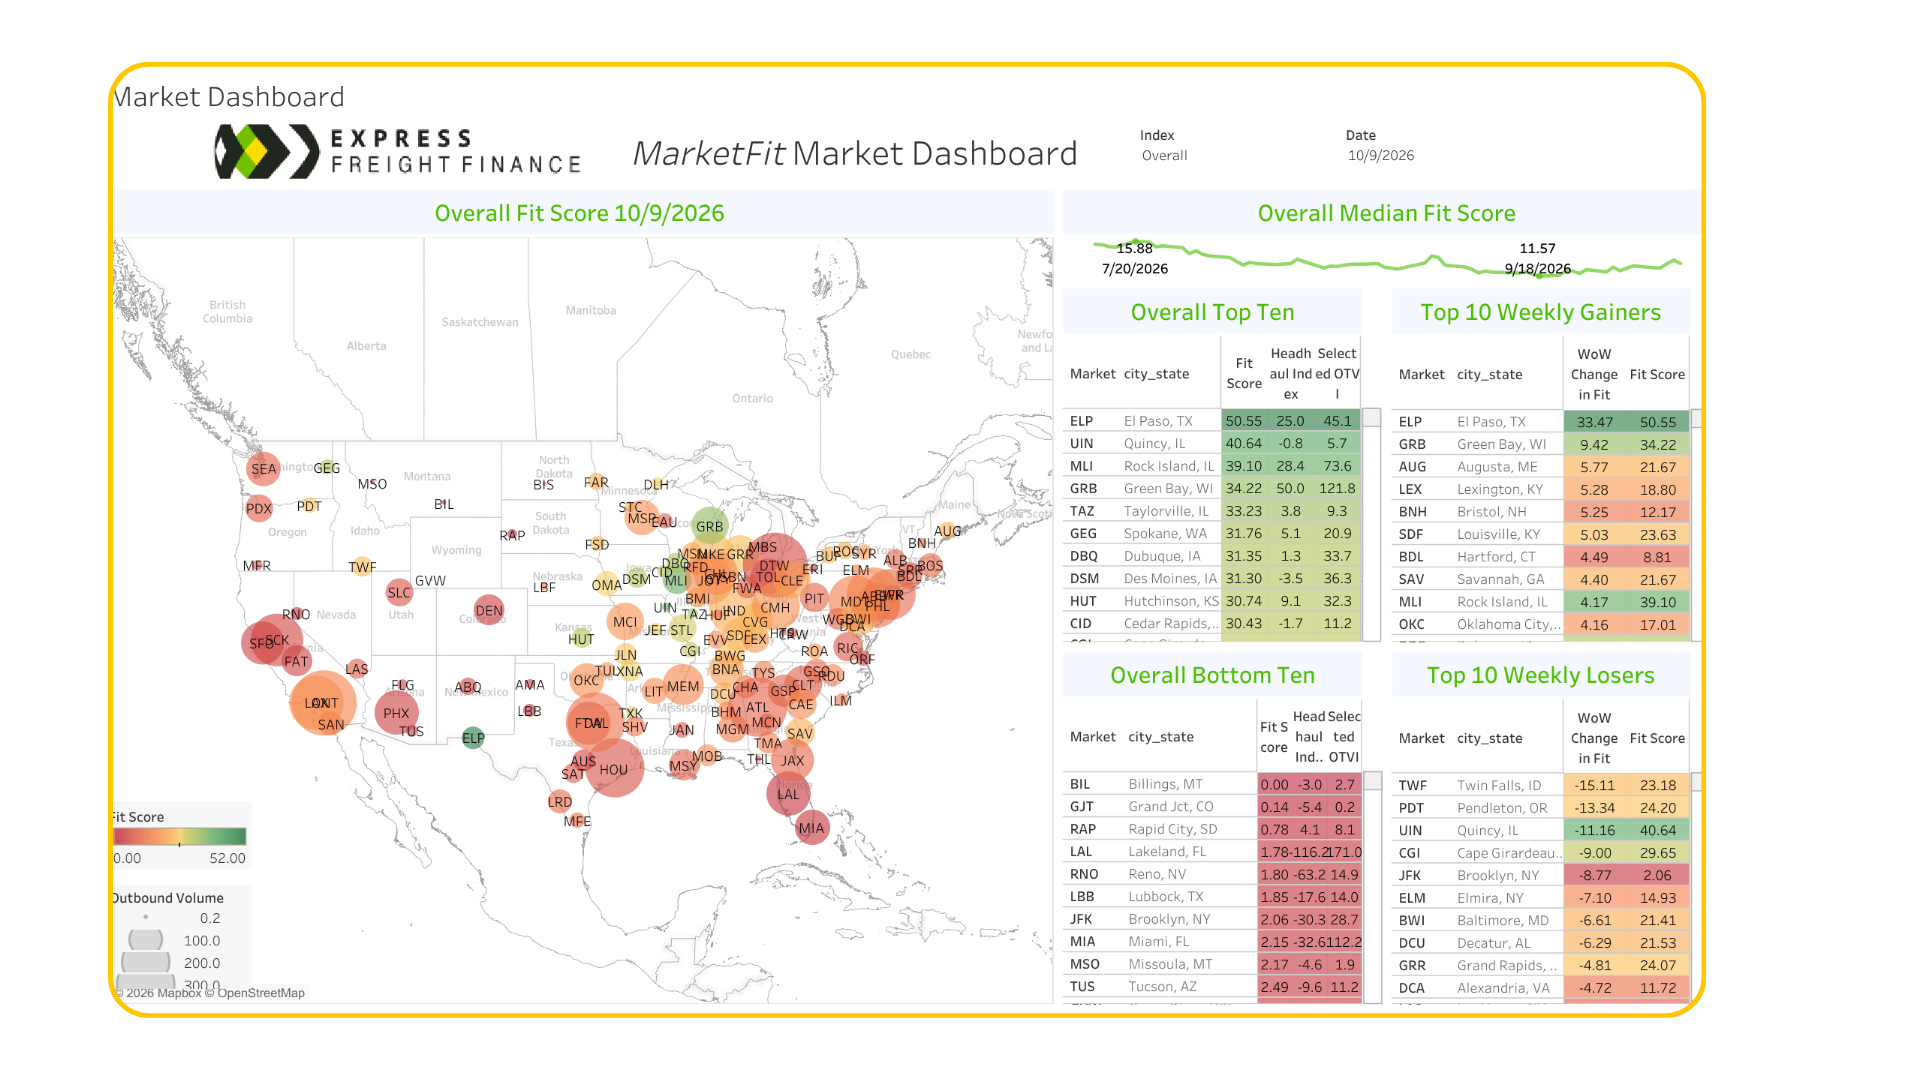Click WoW Change column header in Weekly Gainers
The image size is (1920, 1080).
click(1593, 375)
